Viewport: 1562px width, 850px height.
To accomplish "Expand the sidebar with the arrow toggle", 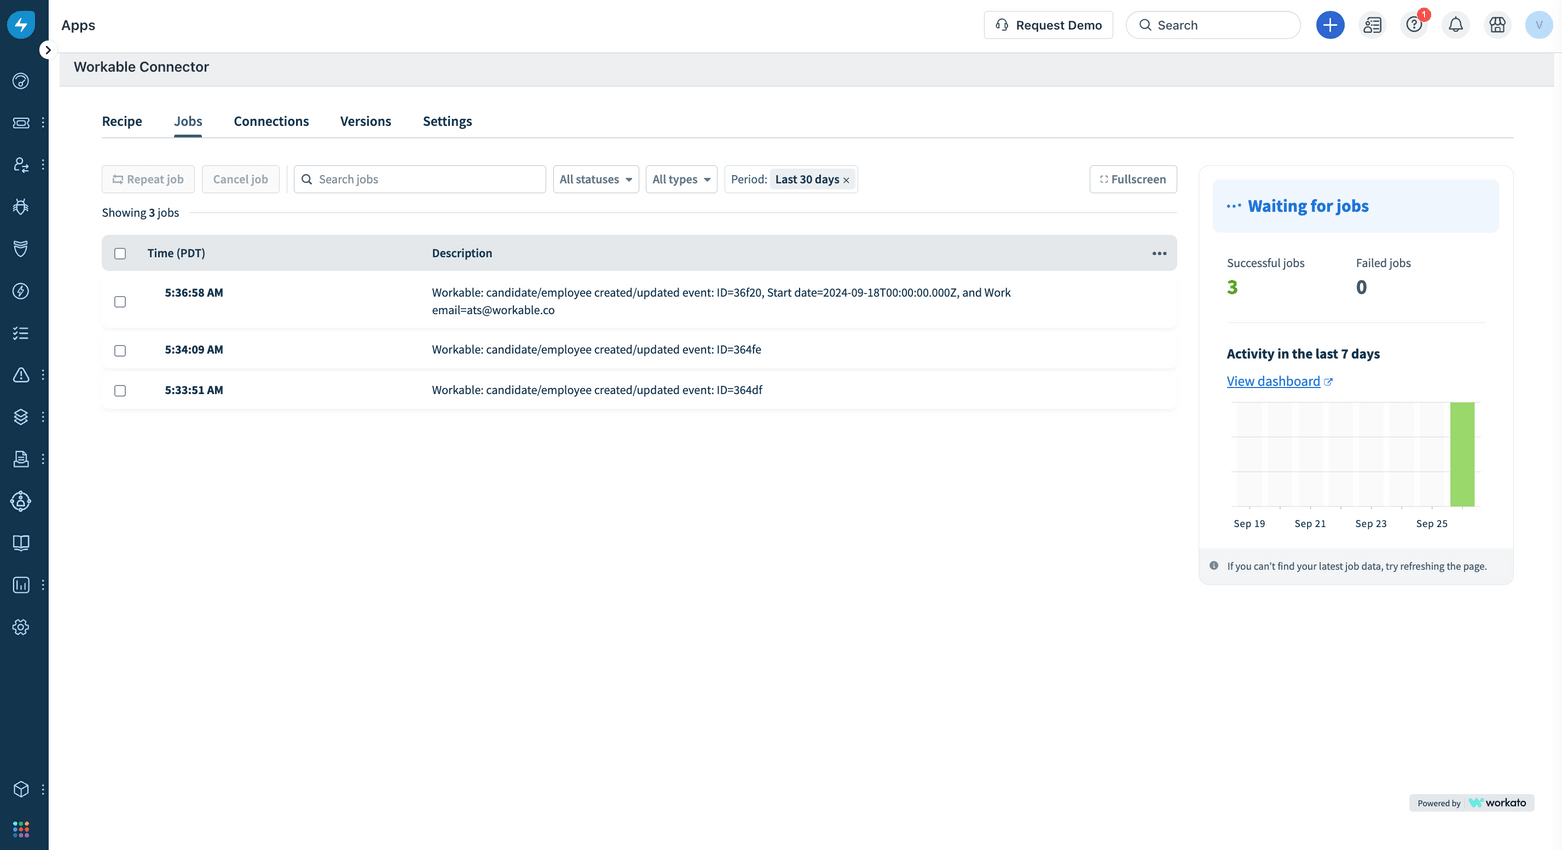I will 47,50.
